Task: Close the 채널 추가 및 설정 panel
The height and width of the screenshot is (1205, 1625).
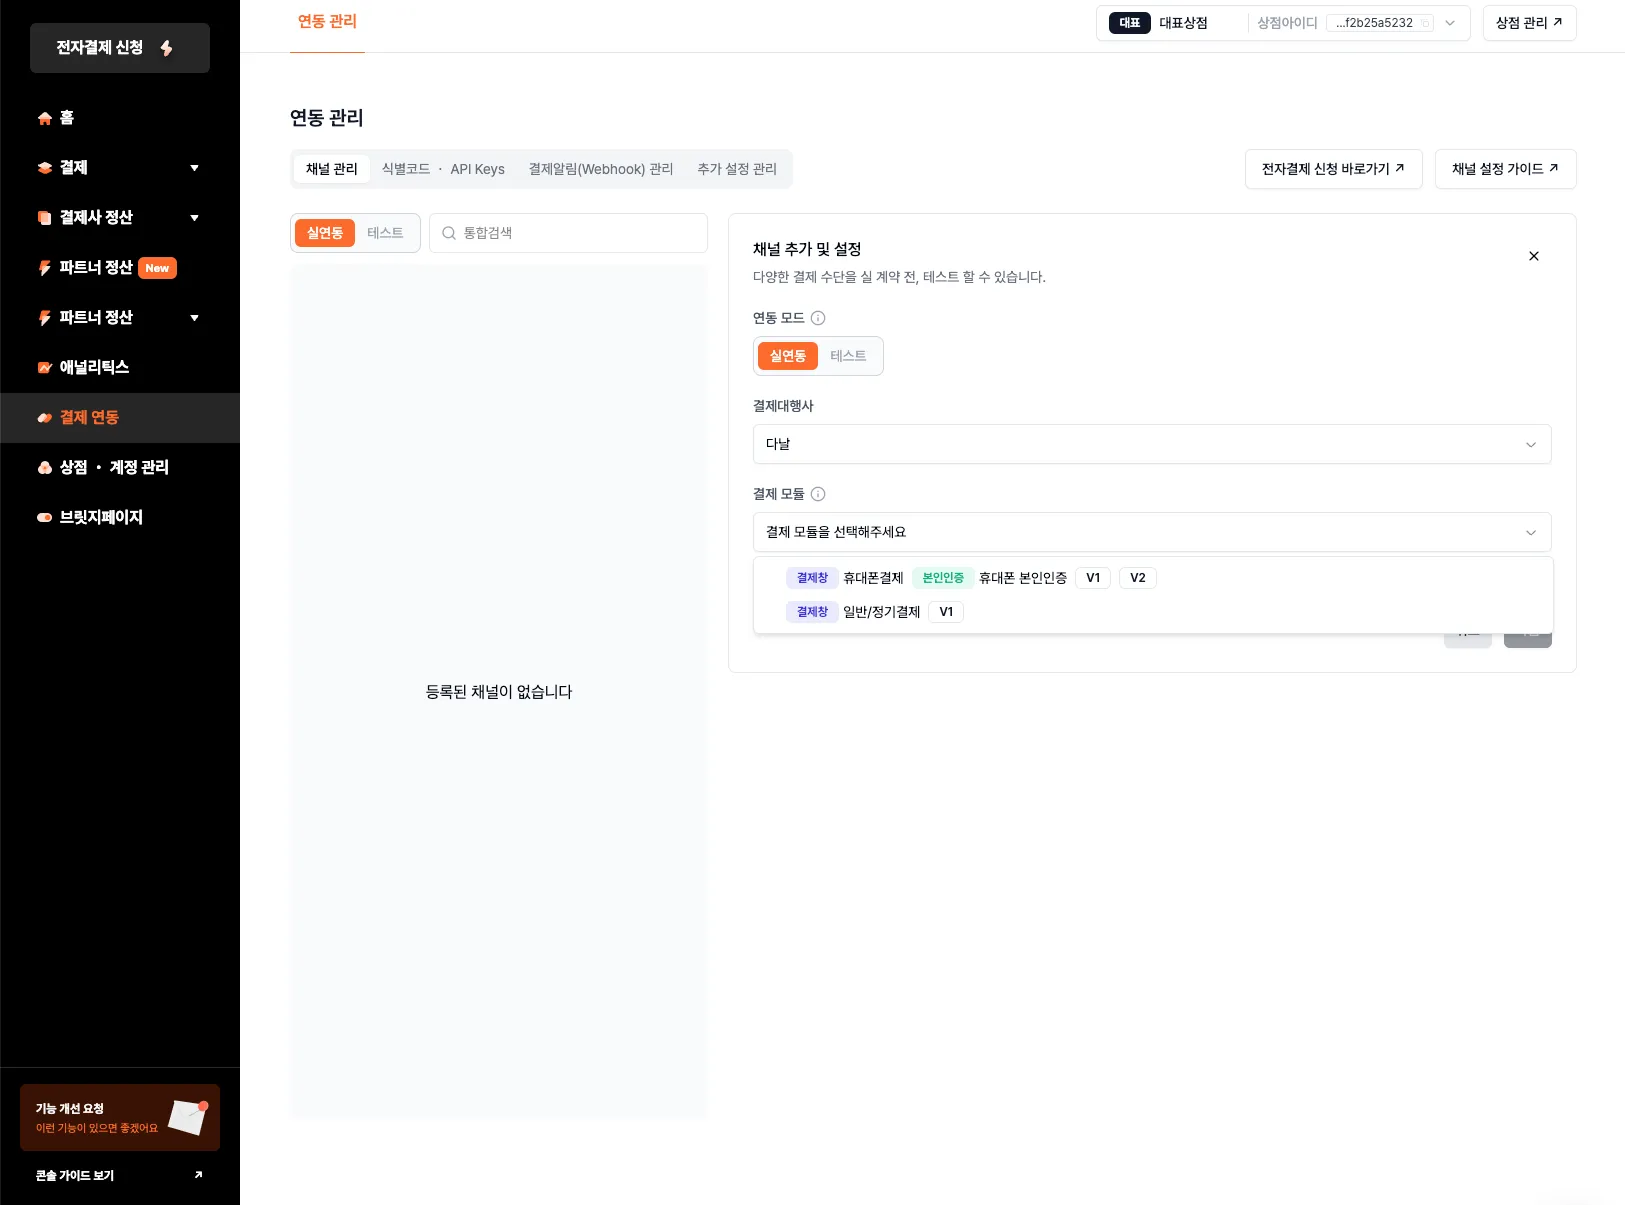Action: (1533, 256)
